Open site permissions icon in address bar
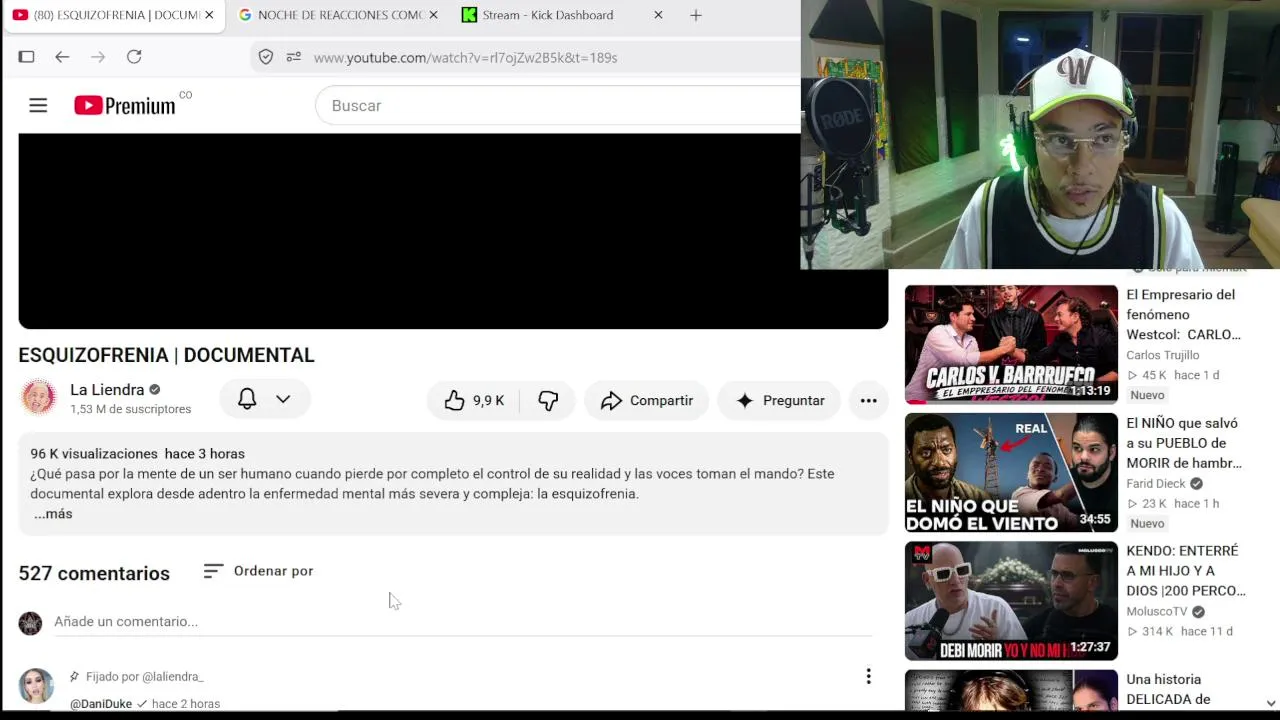The image size is (1280, 720). click(x=293, y=57)
